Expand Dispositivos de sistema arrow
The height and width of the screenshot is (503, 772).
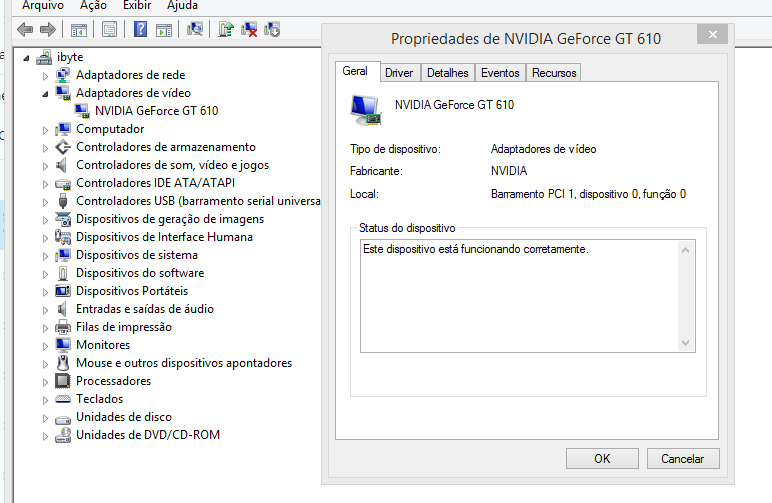(x=45, y=256)
